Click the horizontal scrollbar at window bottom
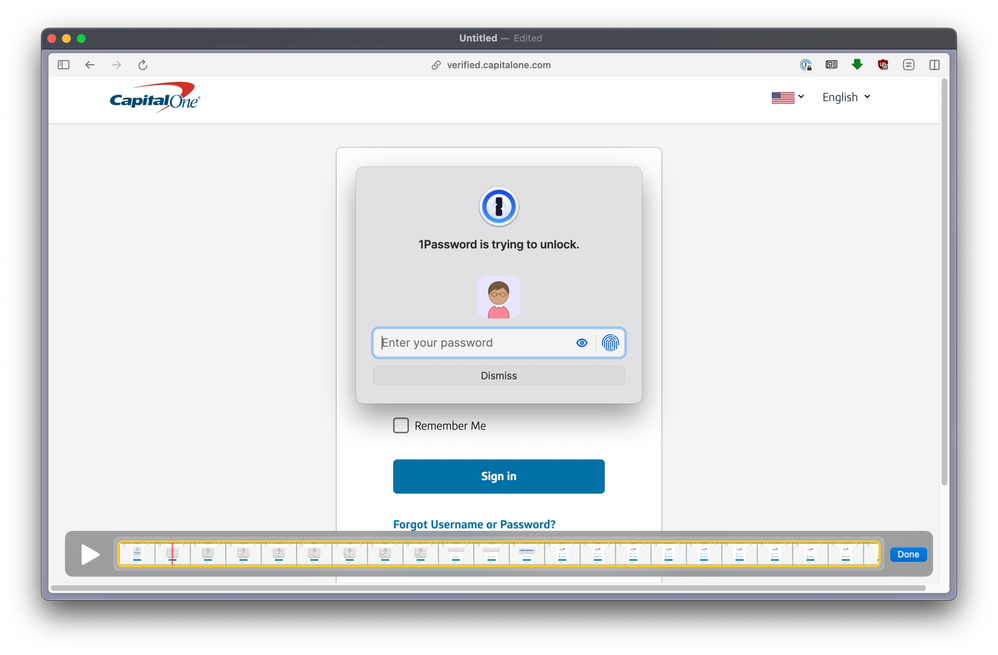 tap(488, 588)
